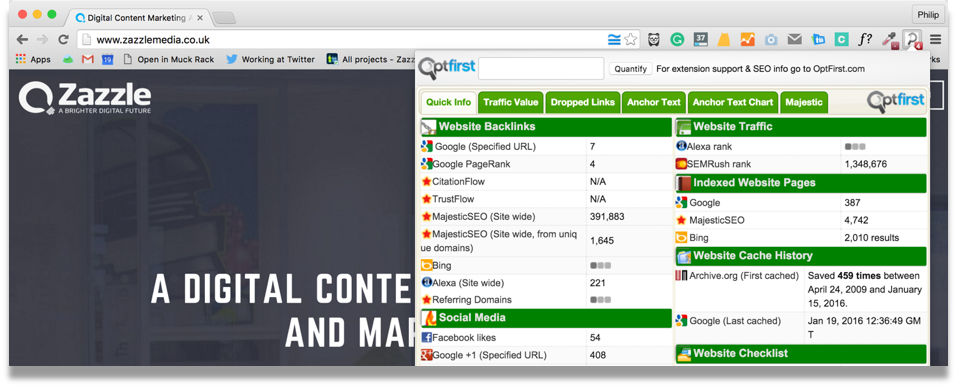Open a new browser tab
Viewport: 957px width, 387px height.
pyautogui.click(x=224, y=18)
